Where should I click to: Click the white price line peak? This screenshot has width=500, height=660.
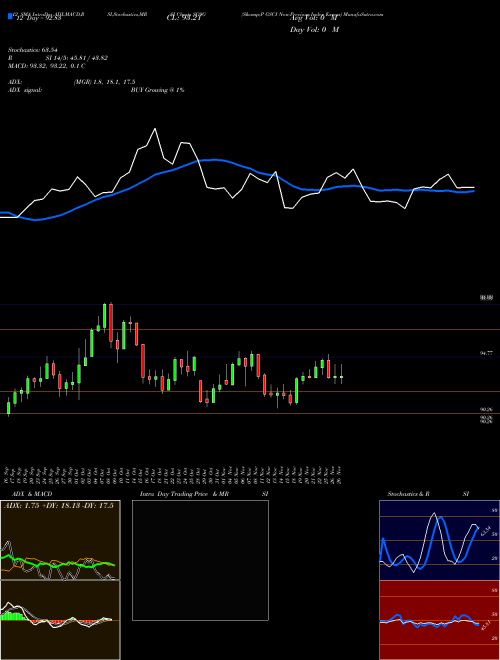[x=155, y=129]
